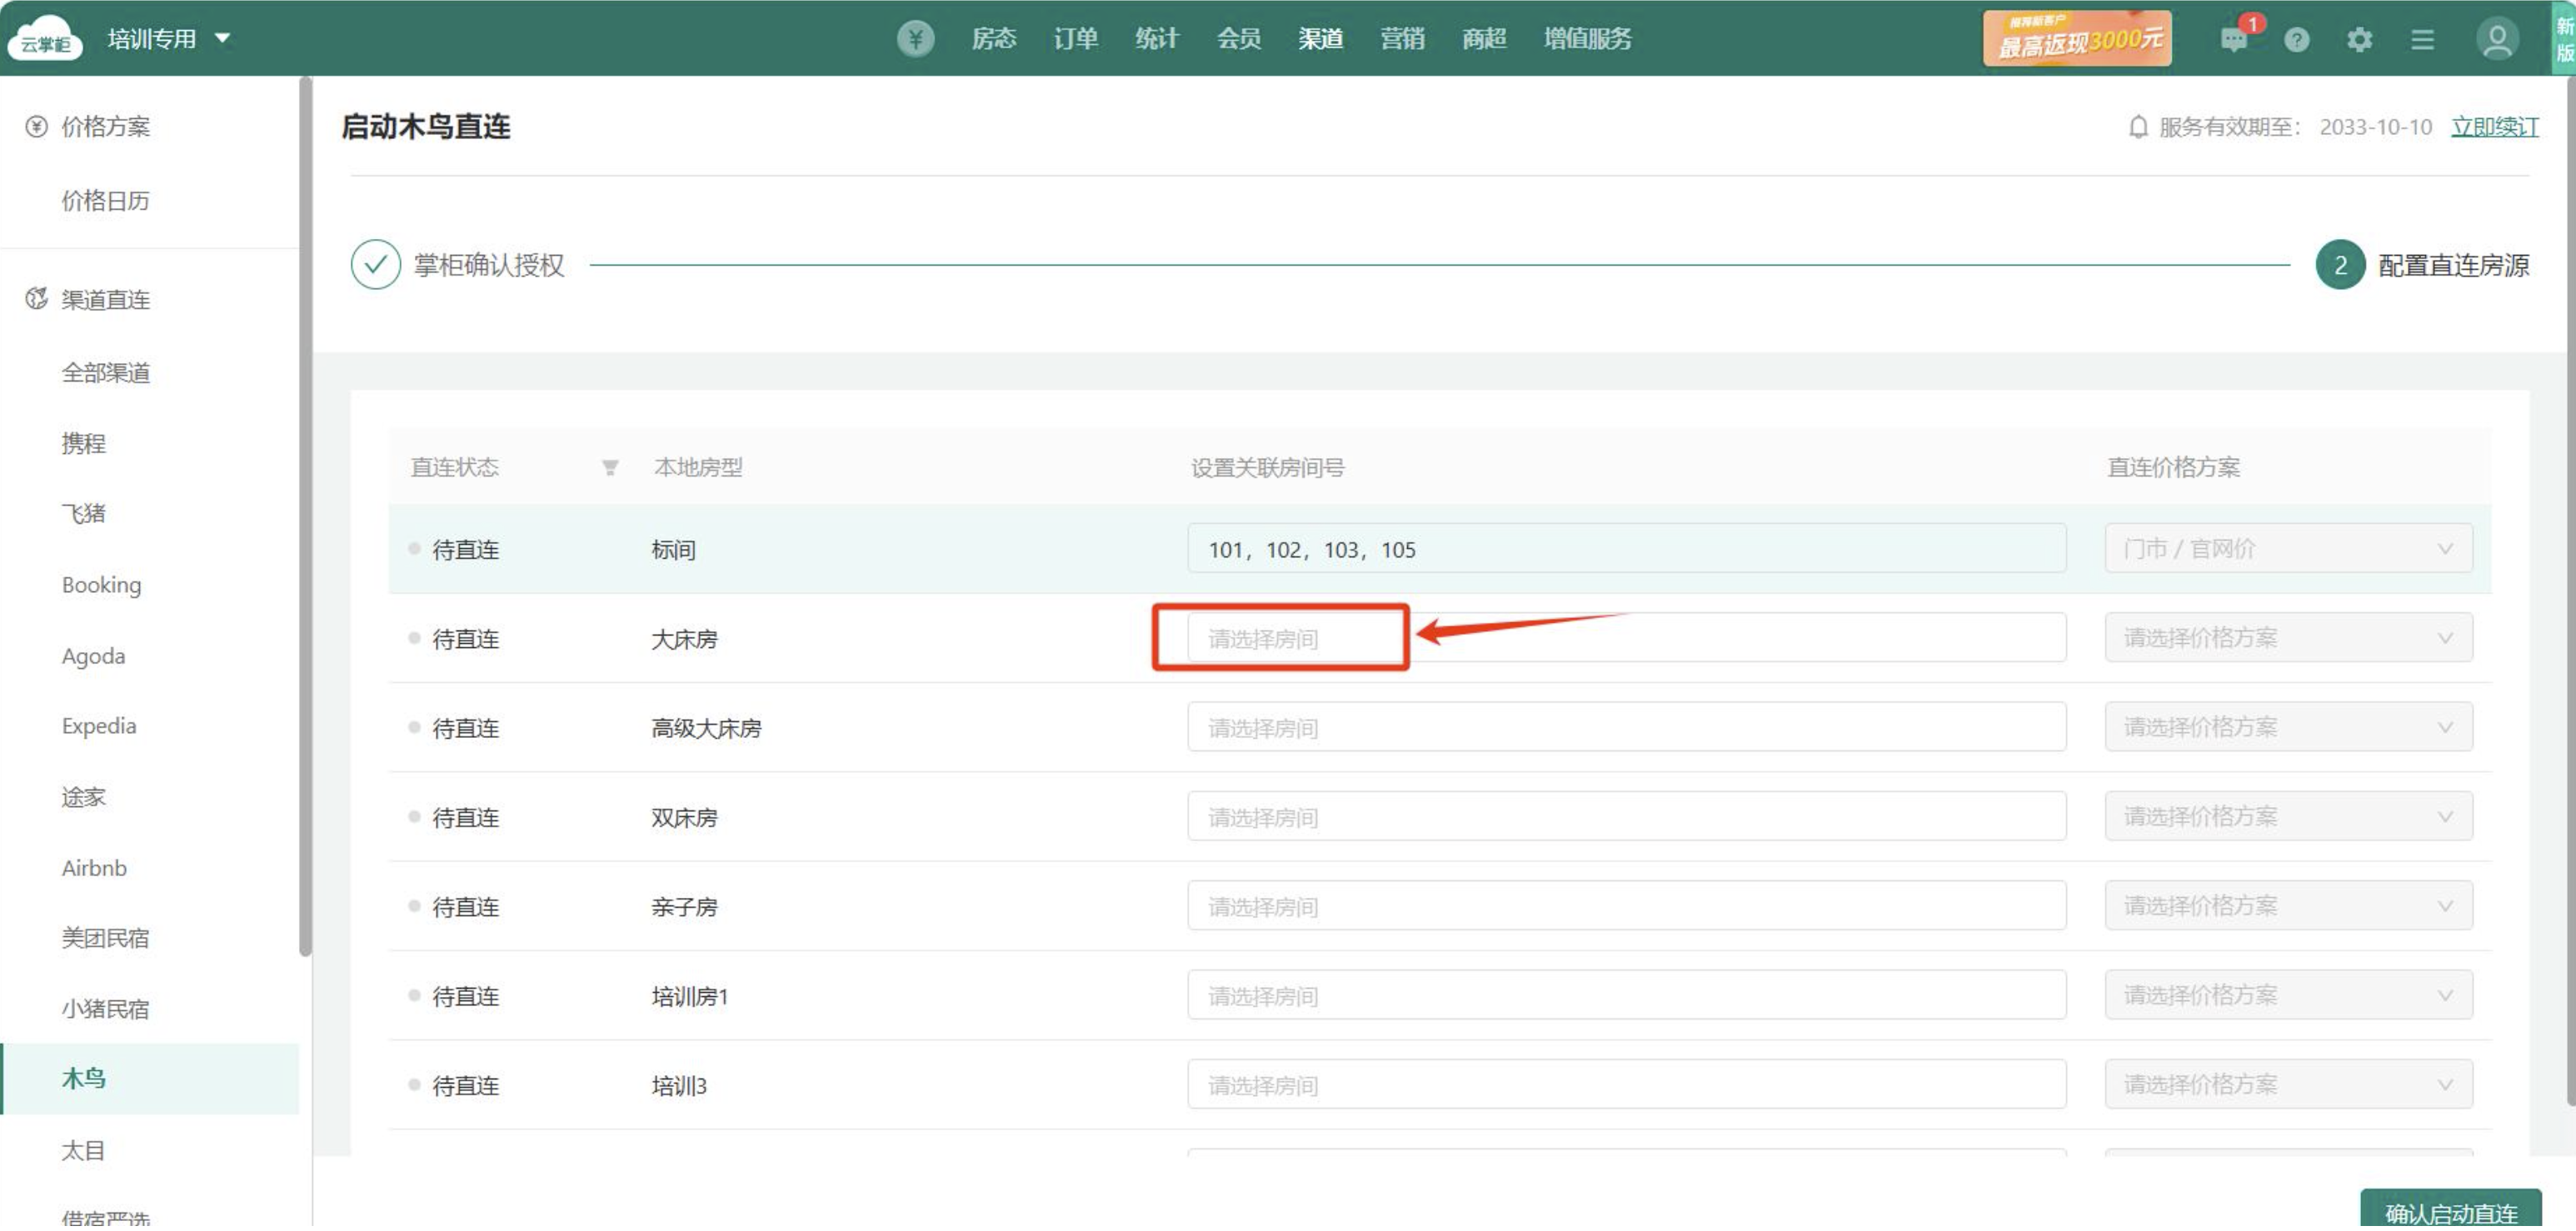Open the 增值服务 top menu
Screen dimensions: 2576x1231
(1587, 39)
